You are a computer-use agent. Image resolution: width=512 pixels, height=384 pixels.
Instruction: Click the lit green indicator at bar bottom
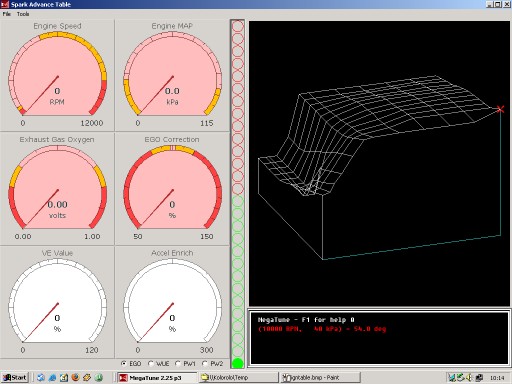click(x=238, y=363)
